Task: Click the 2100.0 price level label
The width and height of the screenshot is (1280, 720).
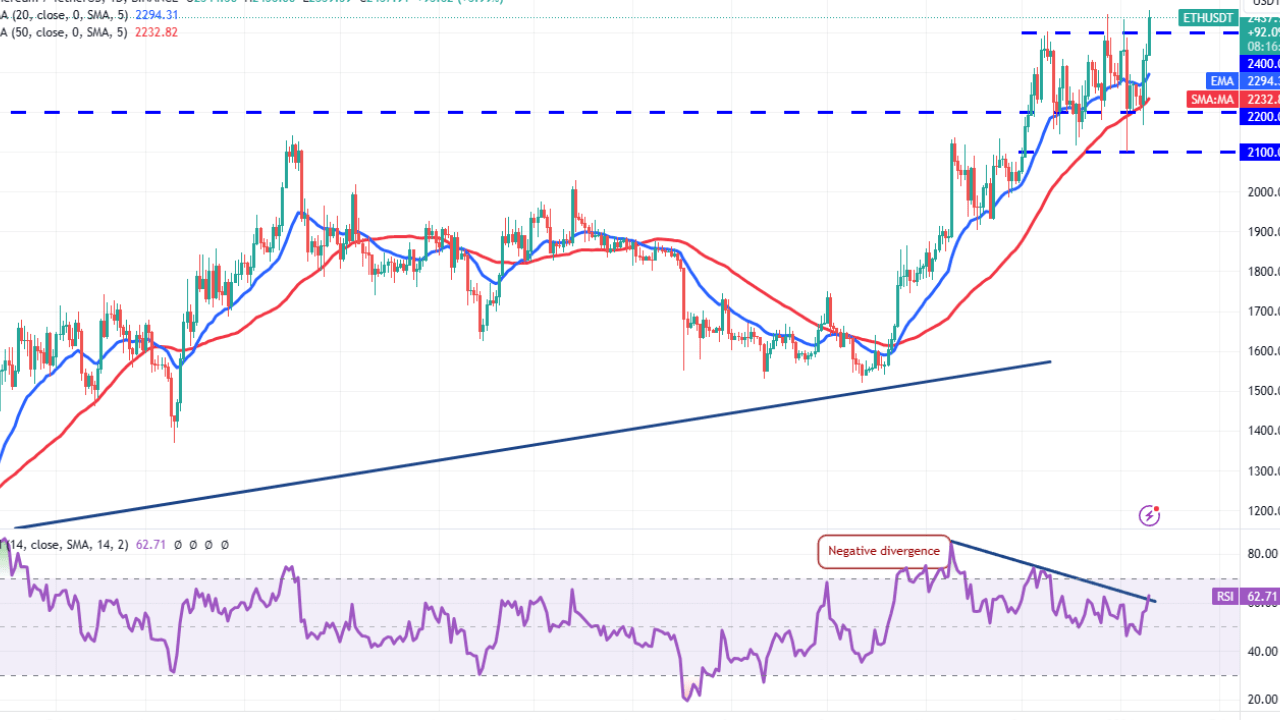Action: pyautogui.click(x=1260, y=152)
